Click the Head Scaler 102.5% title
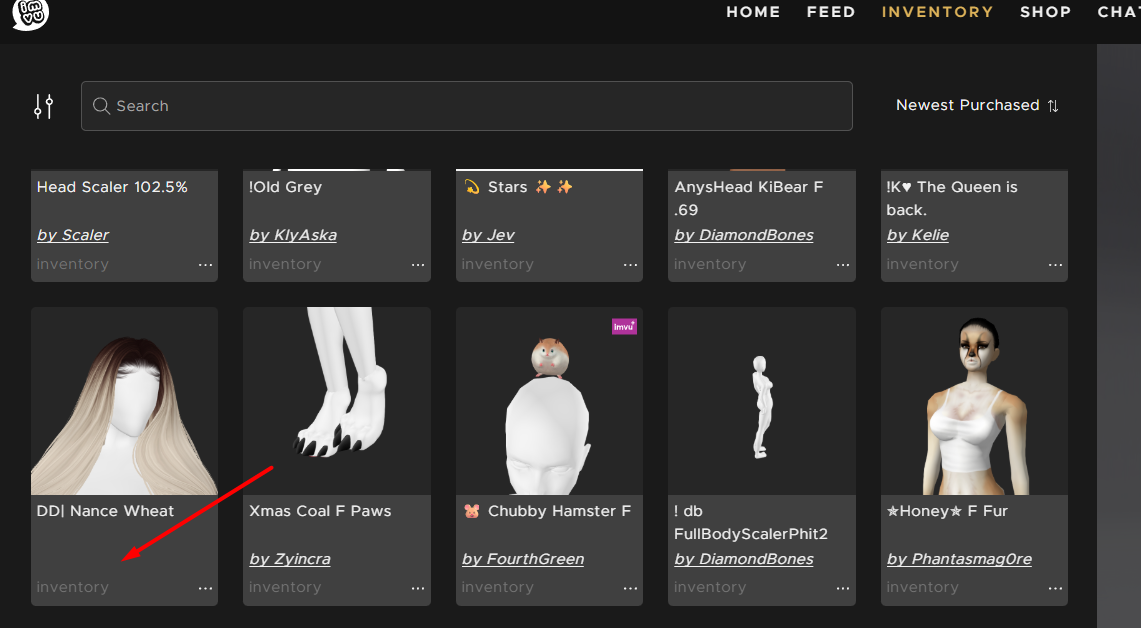1141x628 pixels. click(112, 187)
